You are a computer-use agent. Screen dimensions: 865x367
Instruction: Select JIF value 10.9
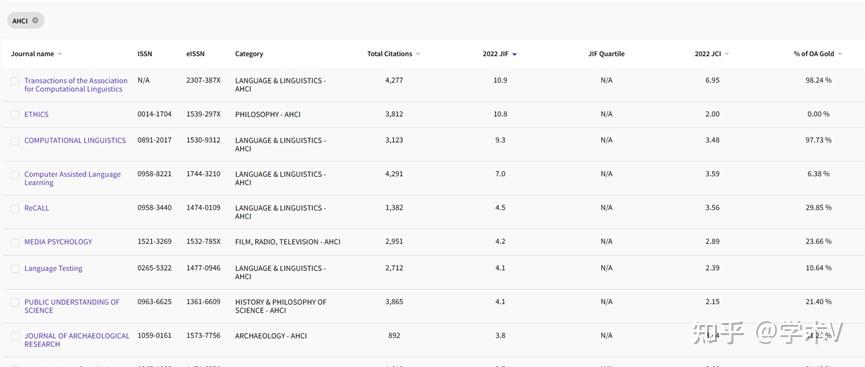click(x=500, y=81)
